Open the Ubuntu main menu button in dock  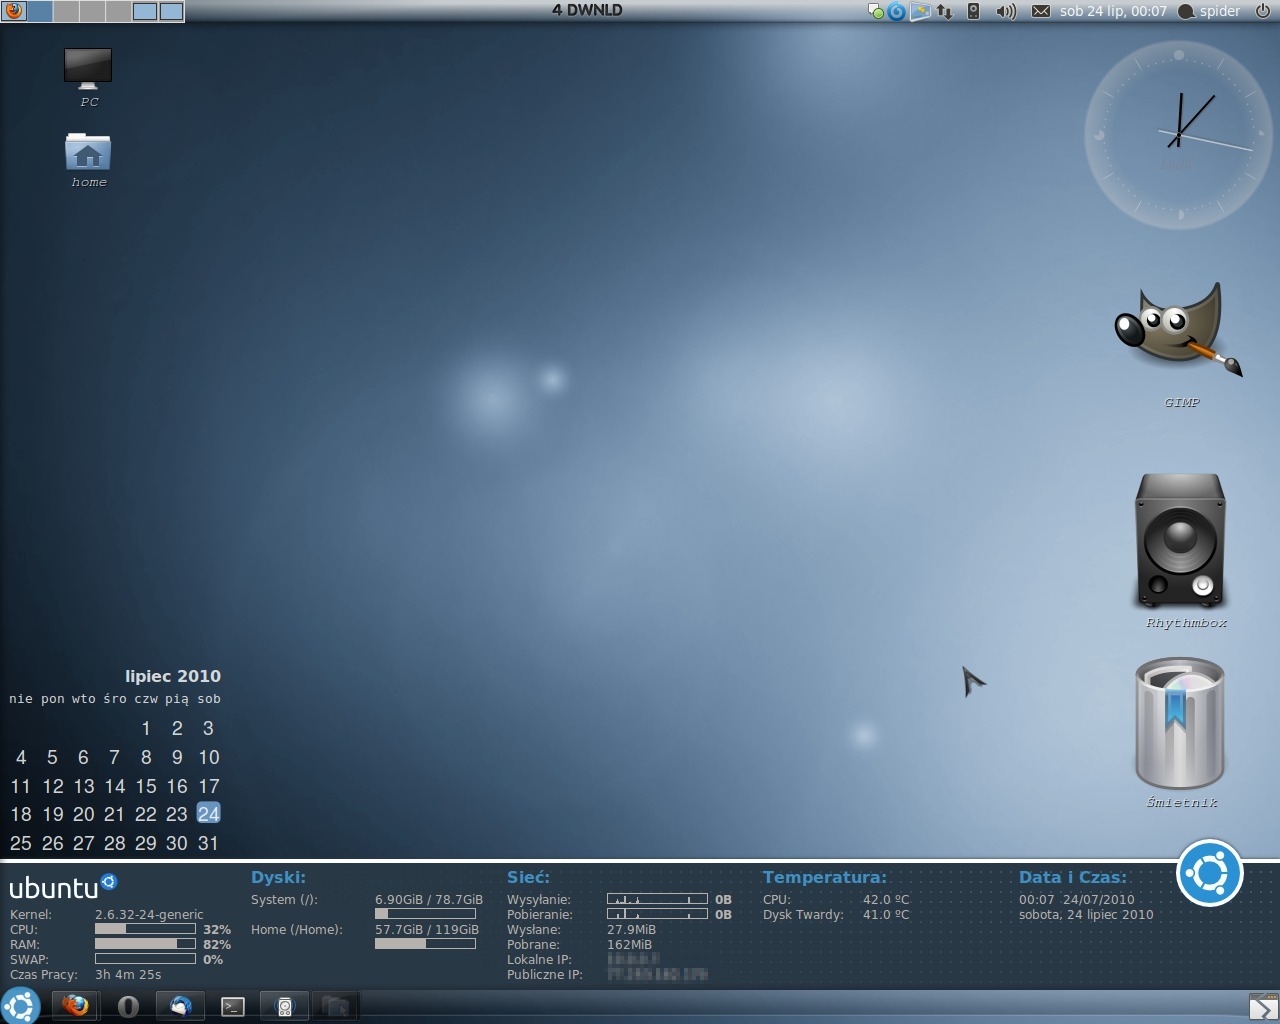[x=19, y=1005]
